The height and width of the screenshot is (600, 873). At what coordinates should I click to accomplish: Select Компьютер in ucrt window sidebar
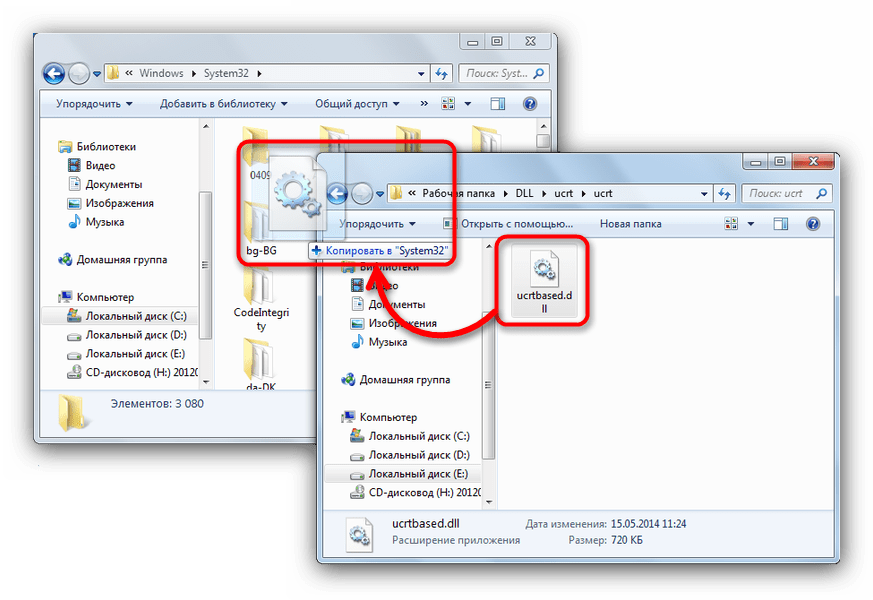pyautogui.click(x=379, y=417)
